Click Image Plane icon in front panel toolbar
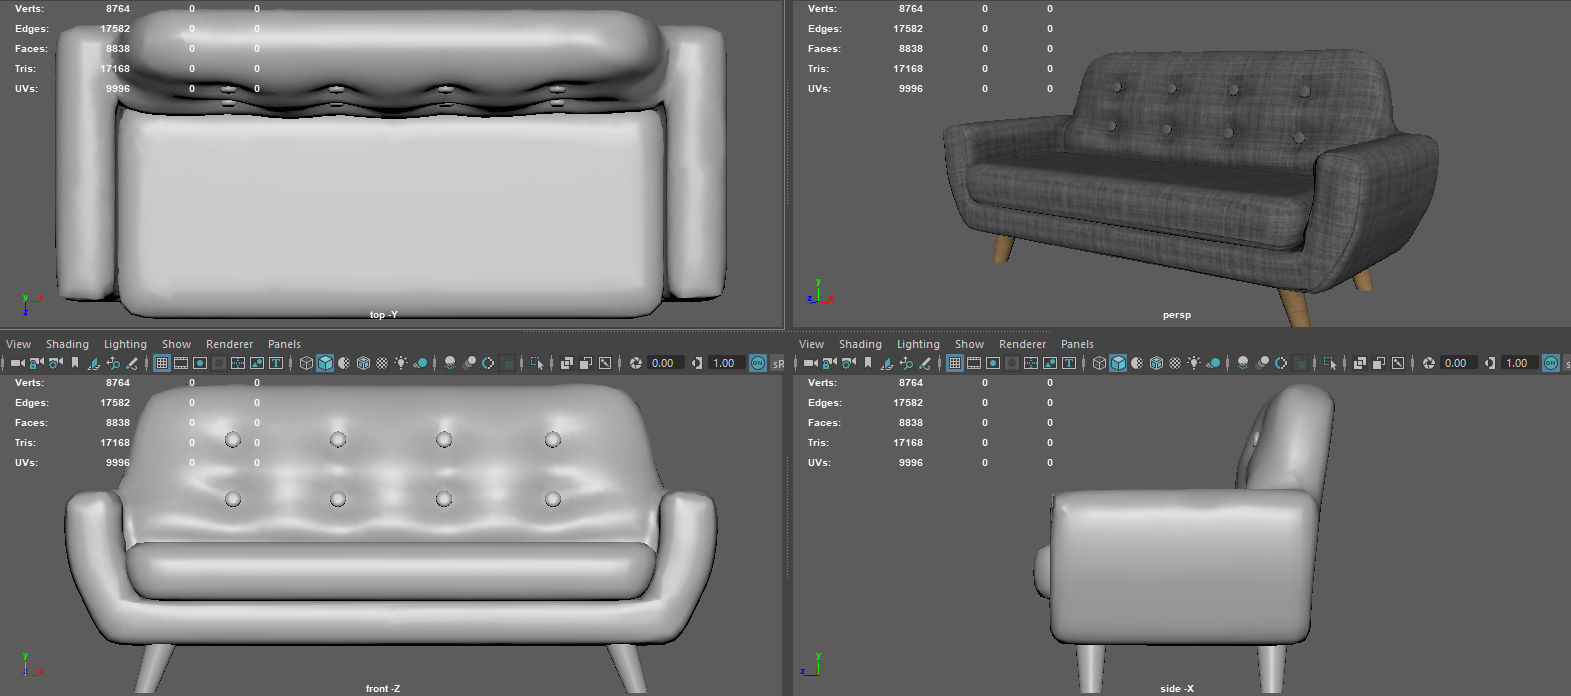This screenshot has width=1571, height=696. 94,363
